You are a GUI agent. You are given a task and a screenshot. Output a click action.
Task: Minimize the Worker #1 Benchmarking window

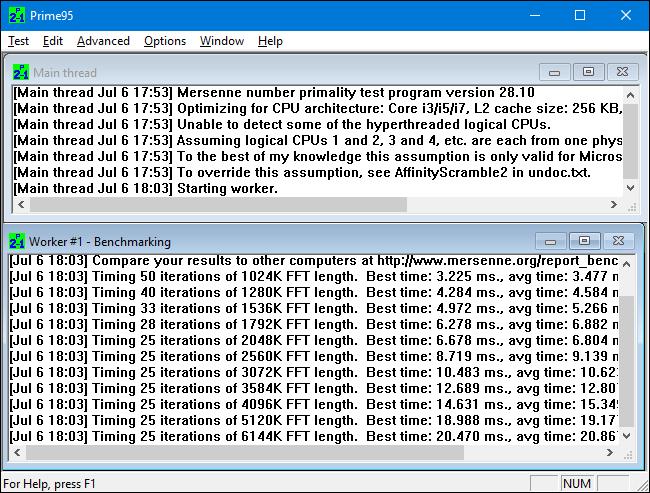(551, 241)
